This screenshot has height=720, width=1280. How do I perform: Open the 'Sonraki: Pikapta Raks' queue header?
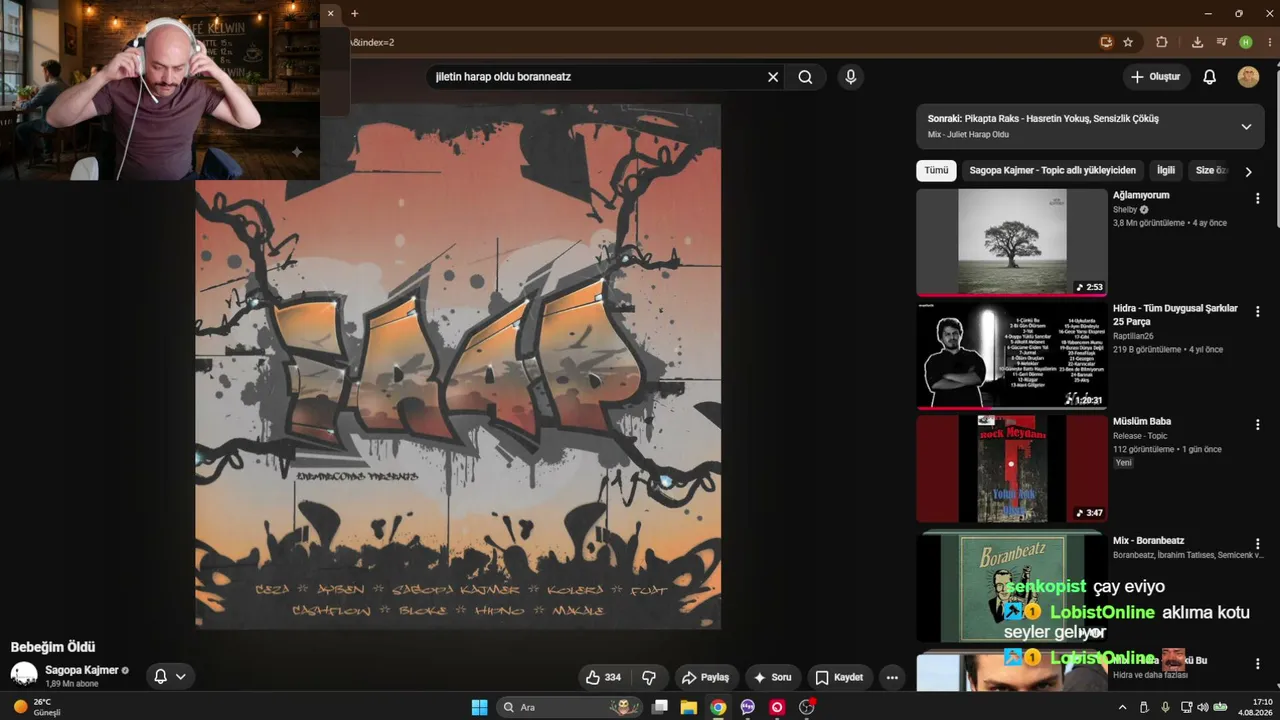pos(1090,126)
